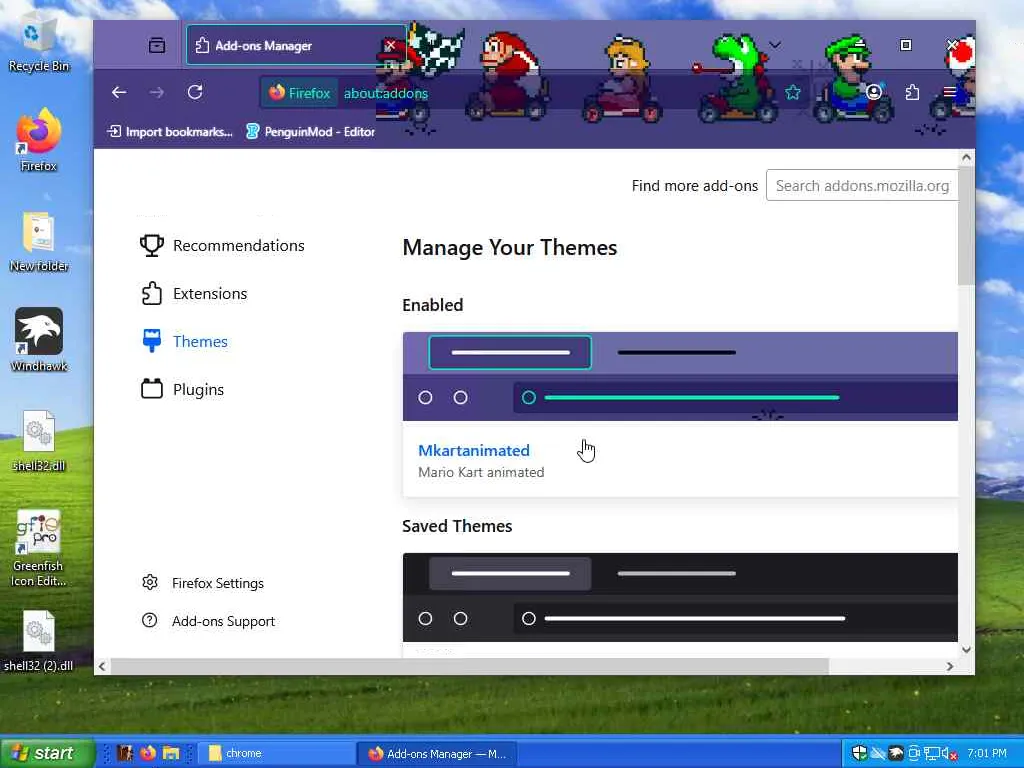This screenshot has width=1024, height=768.
Task: Click the Plugins block icon
Action: (x=152, y=389)
